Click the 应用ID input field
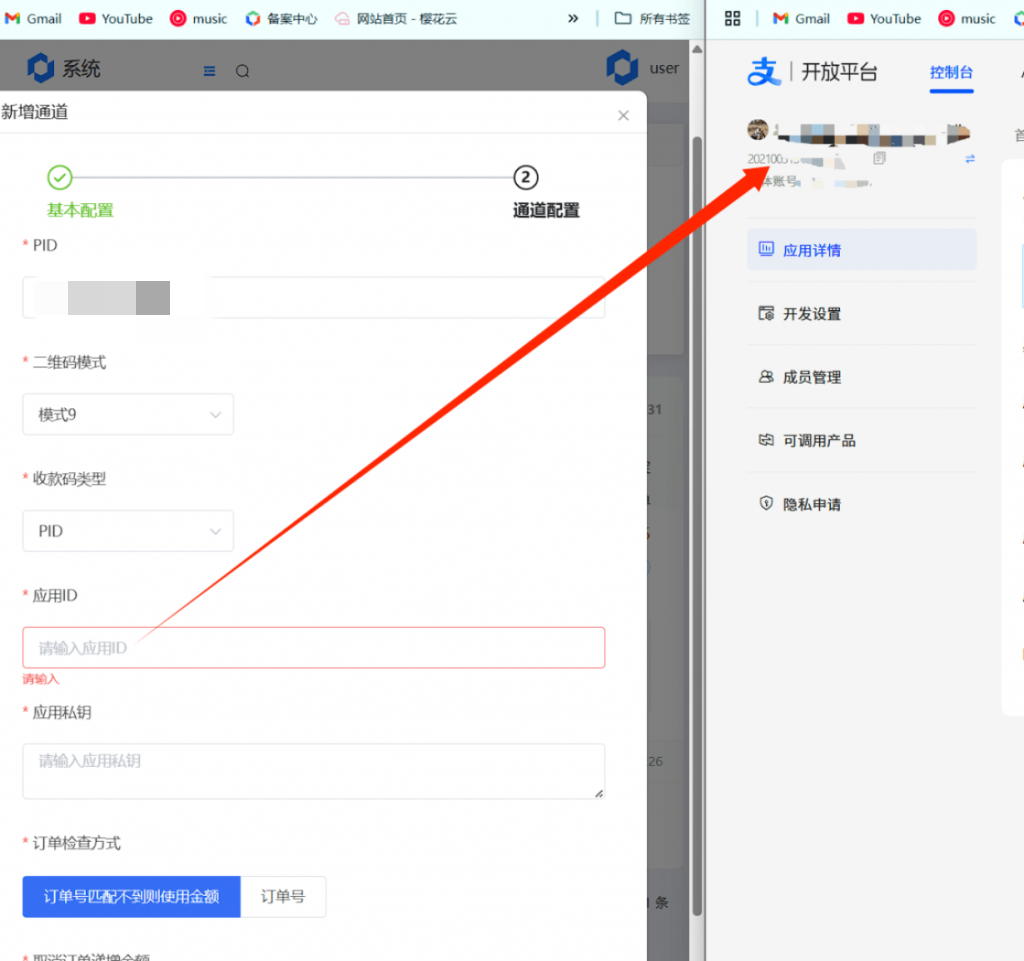 pos(313,648)
